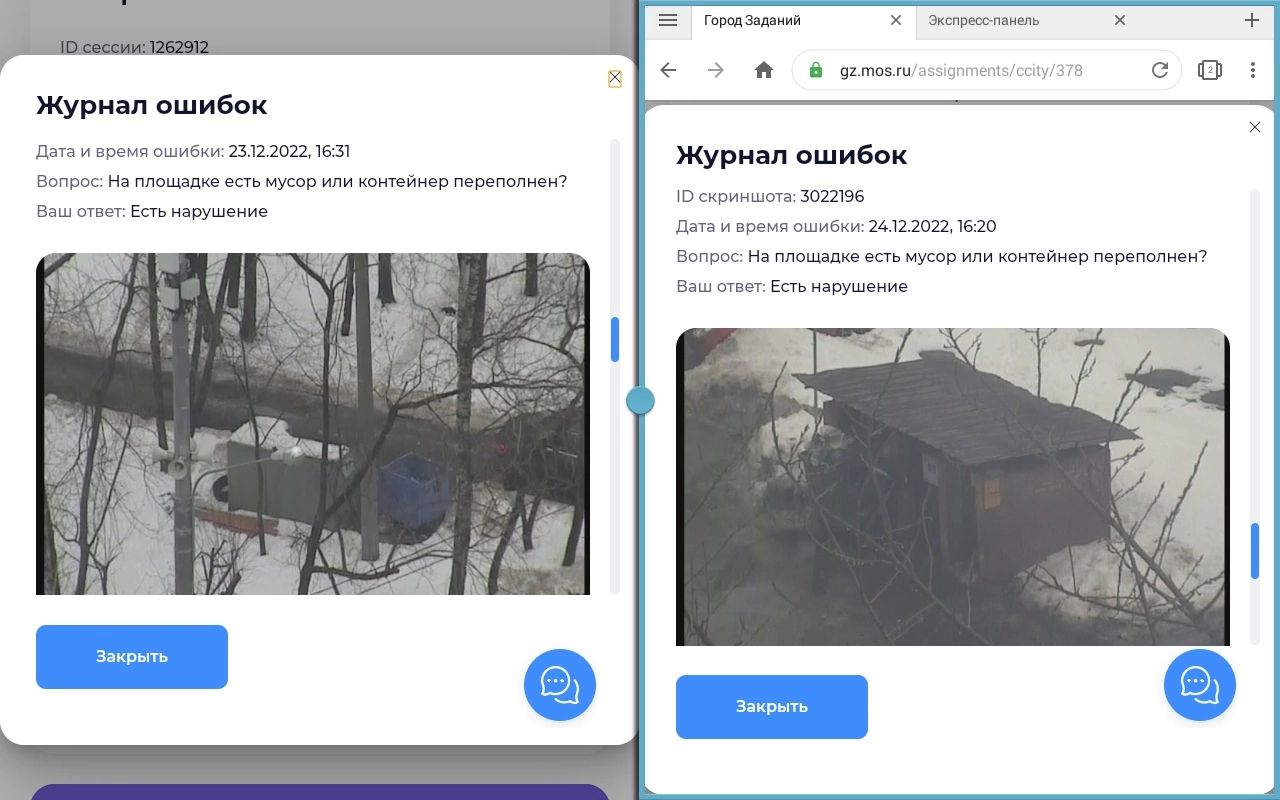This screenshot has width=1280, height=800.
Task: Click 'Есть нарушение' answer in right dialog
Action: tap(839, 286)
